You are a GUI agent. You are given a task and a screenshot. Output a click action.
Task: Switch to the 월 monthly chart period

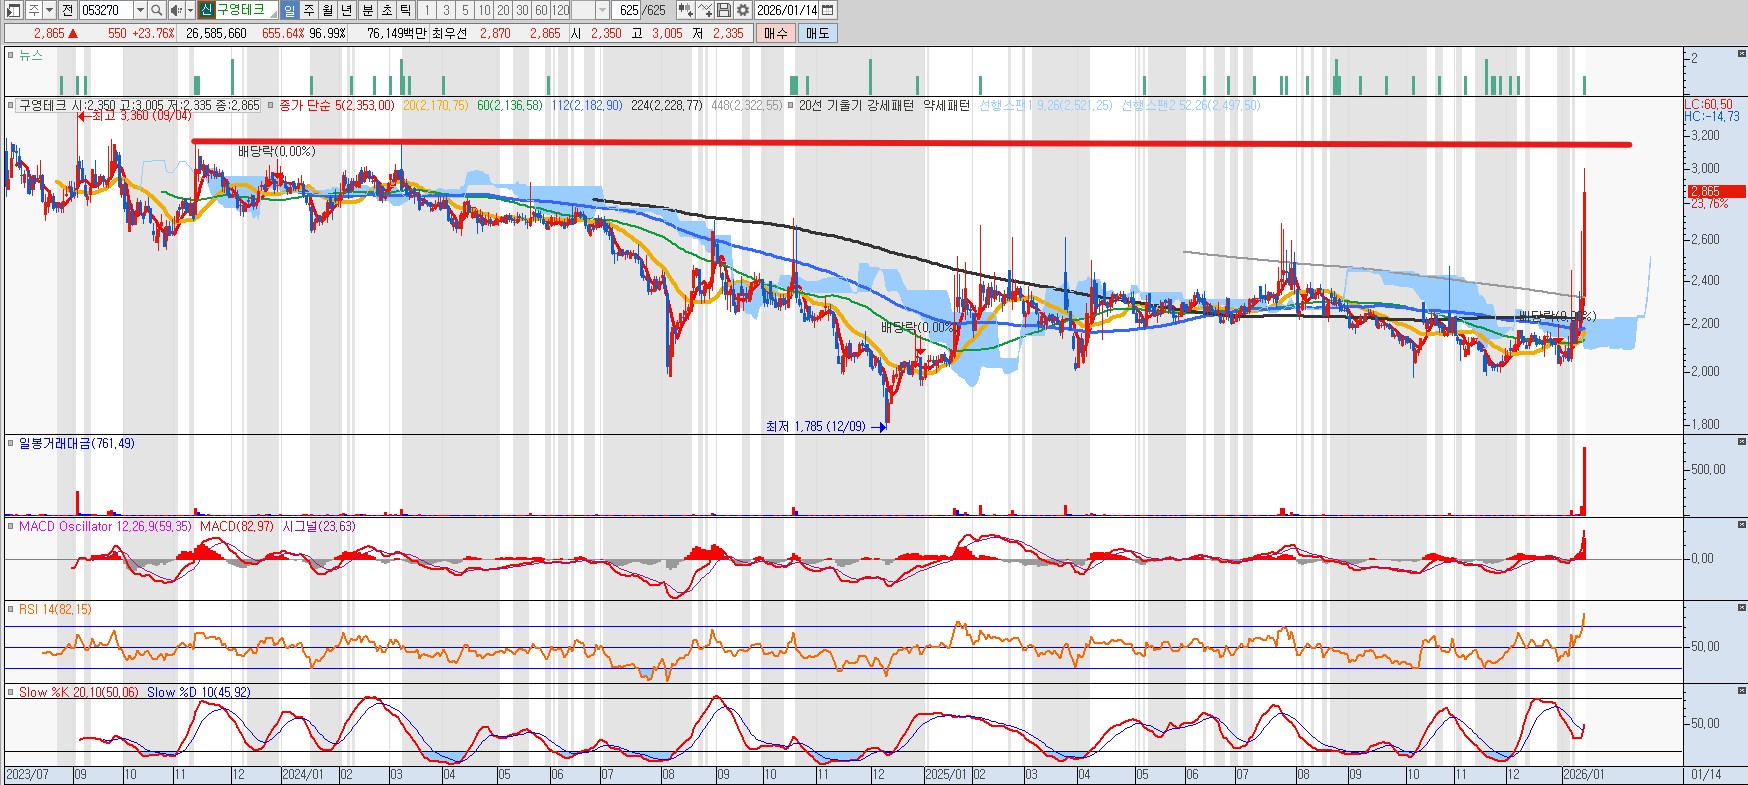[327, 10]
